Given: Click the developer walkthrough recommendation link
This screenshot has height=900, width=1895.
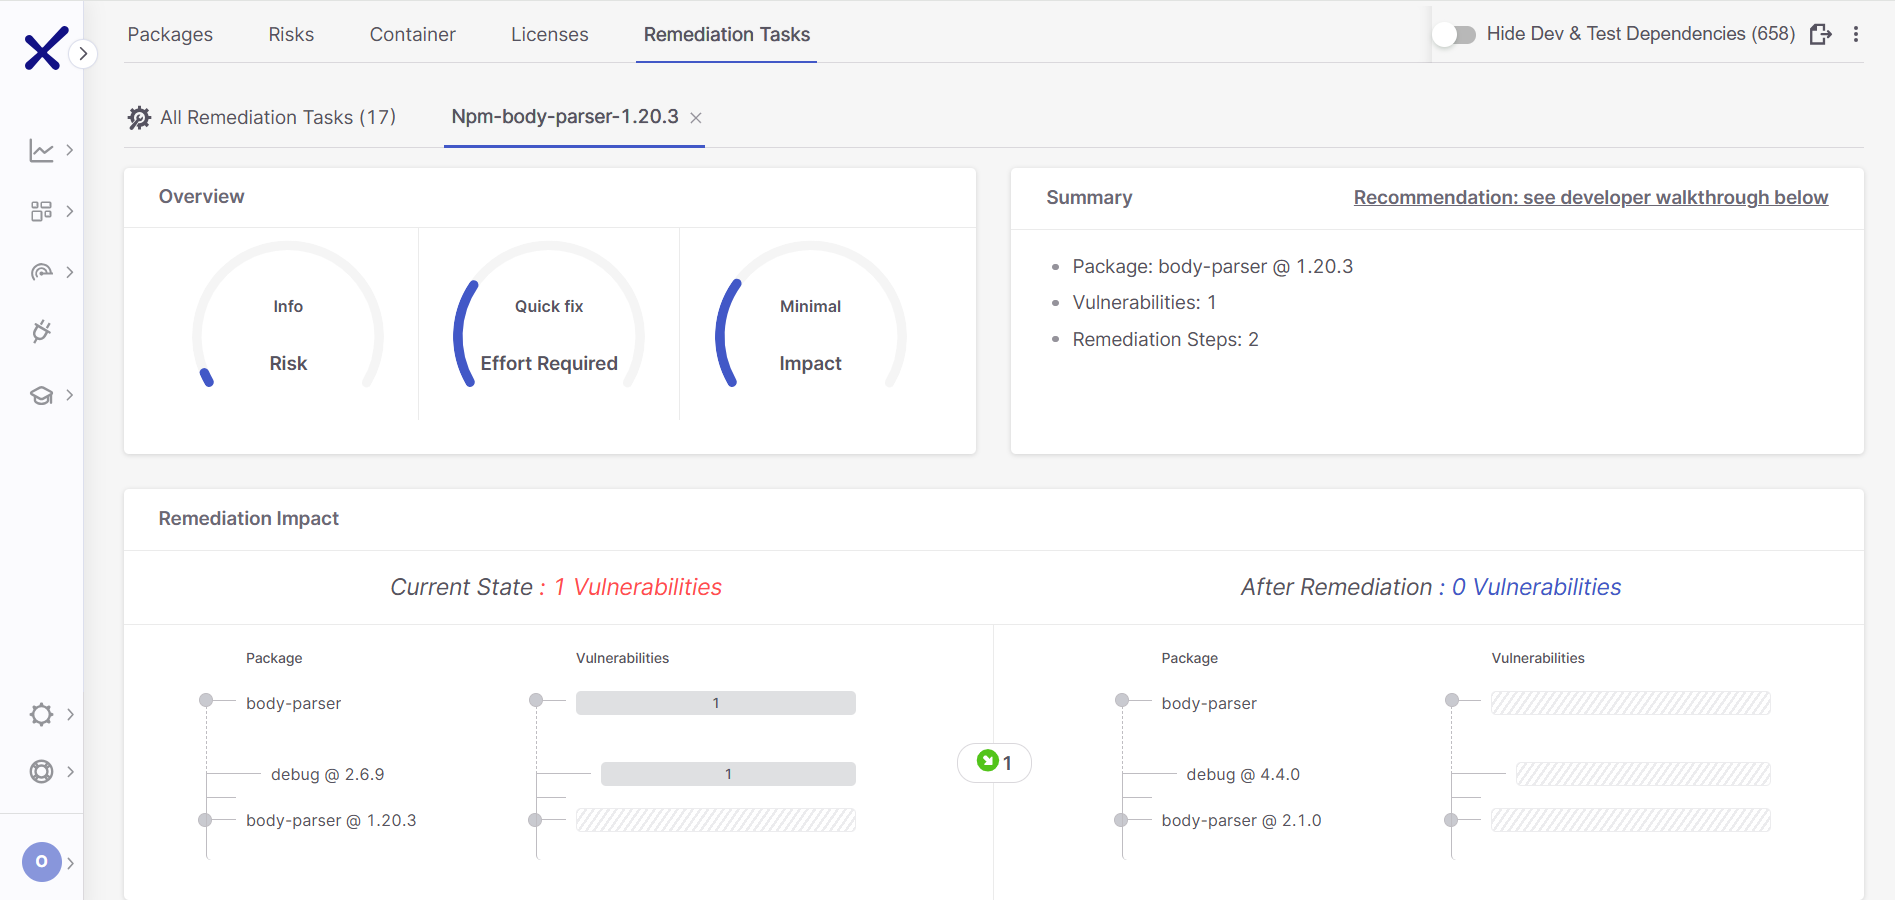Looking at the screenshot, I should pos(1590,198).
